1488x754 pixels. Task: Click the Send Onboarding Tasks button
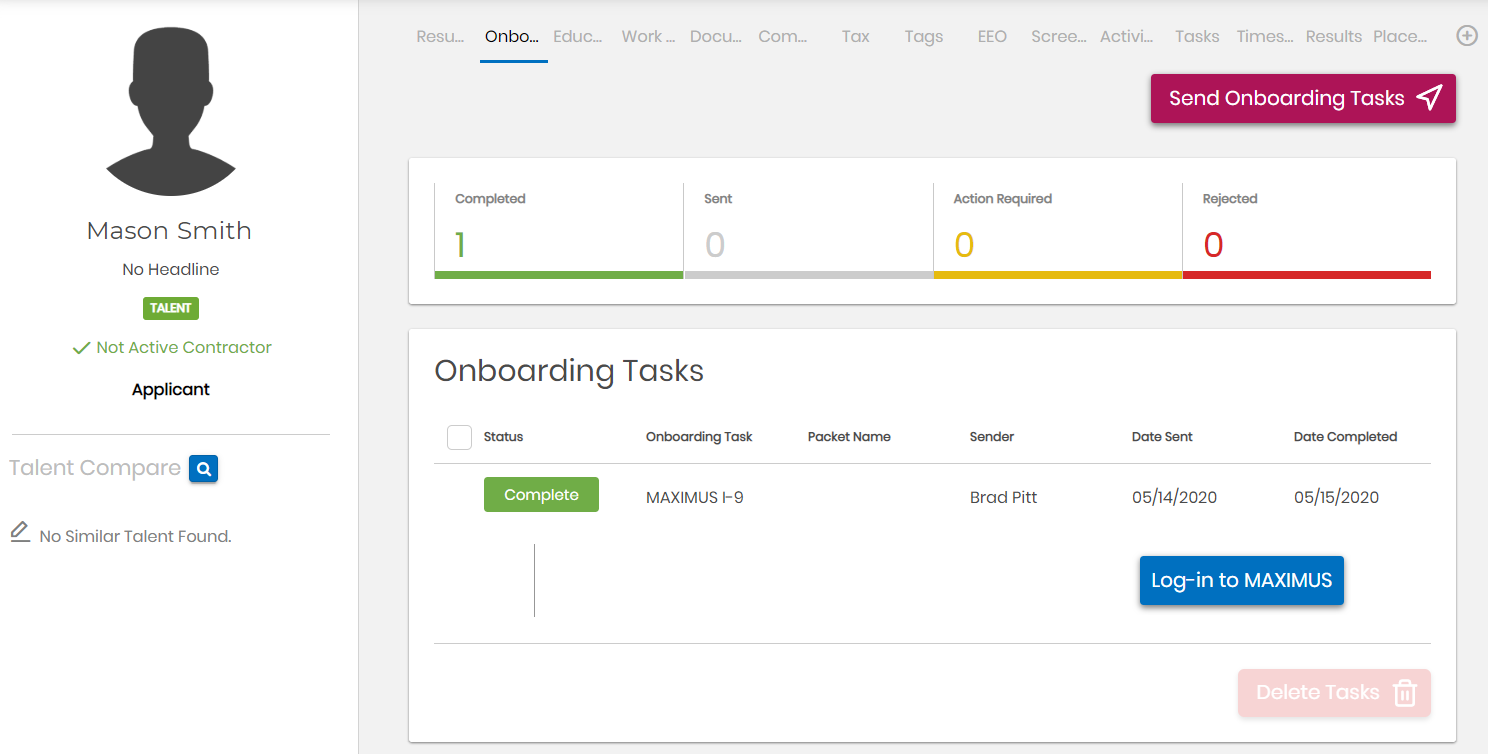coord(1303,98)
